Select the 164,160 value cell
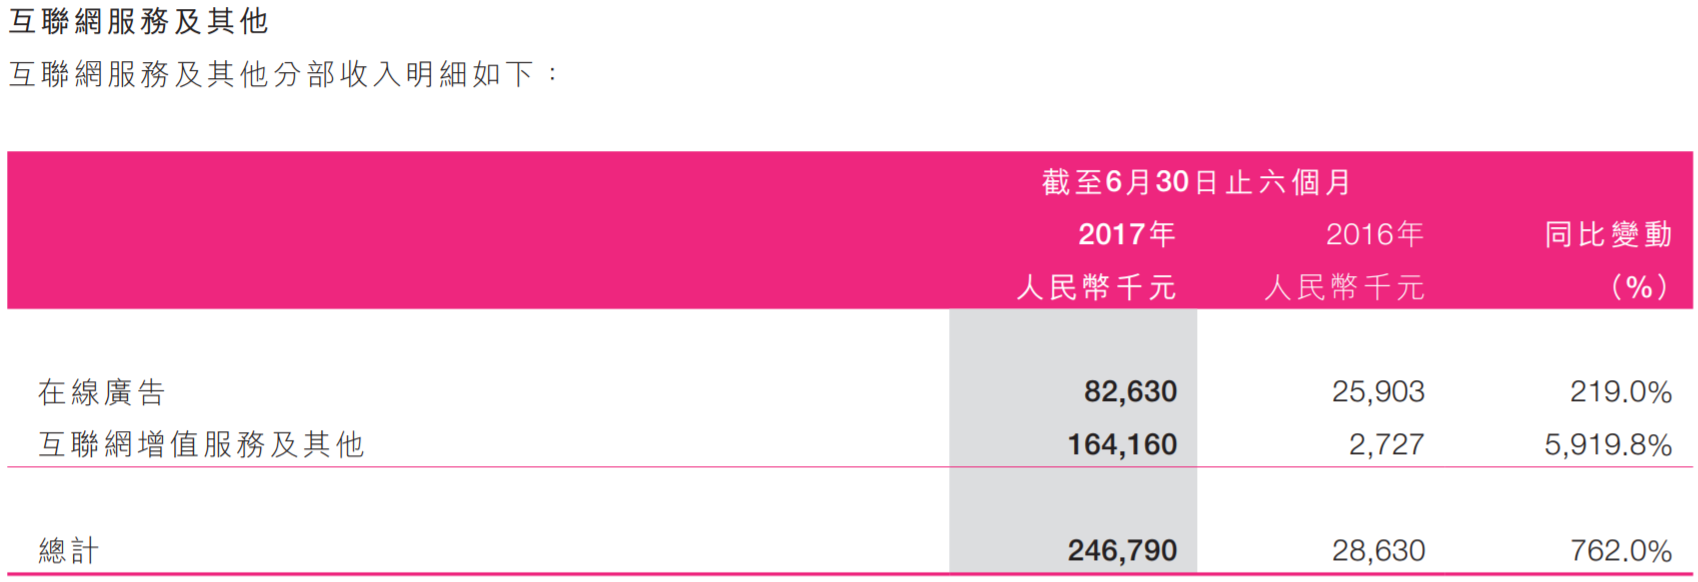This screenshot has width=1698, height=582. (1122, 444)
